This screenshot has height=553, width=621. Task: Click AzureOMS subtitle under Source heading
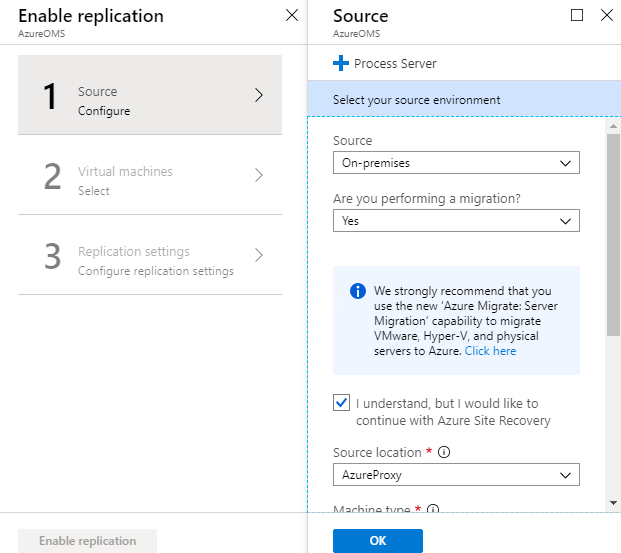[356, 34]
